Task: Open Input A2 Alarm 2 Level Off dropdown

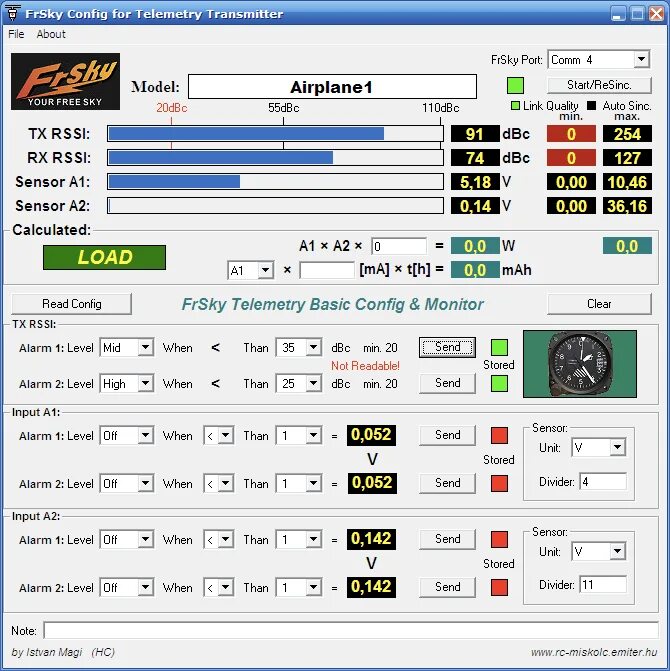Action: [127, 588]
